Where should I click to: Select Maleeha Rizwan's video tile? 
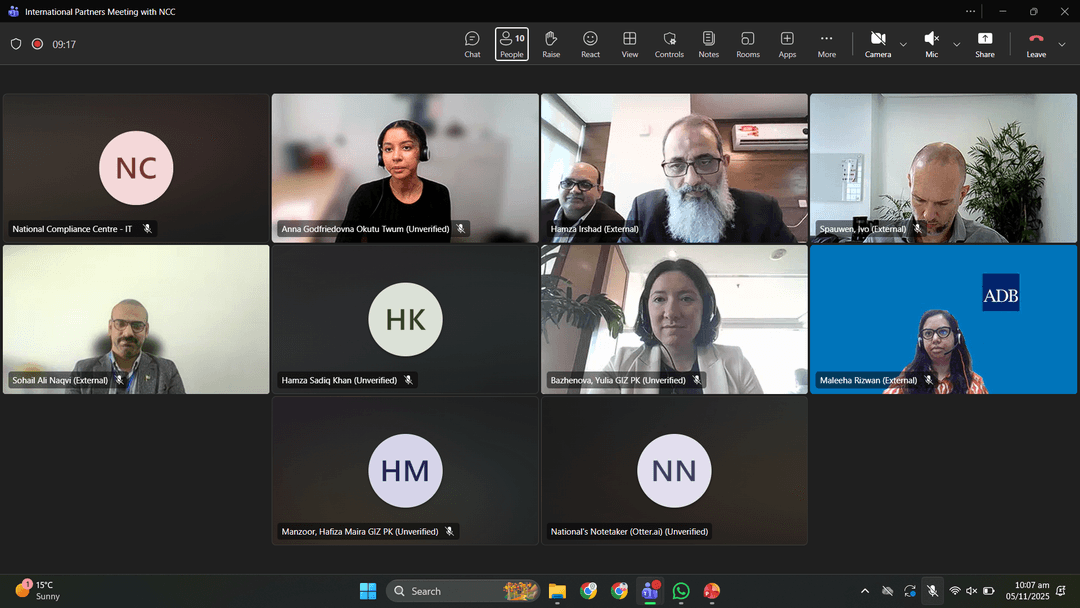(943, 319)
